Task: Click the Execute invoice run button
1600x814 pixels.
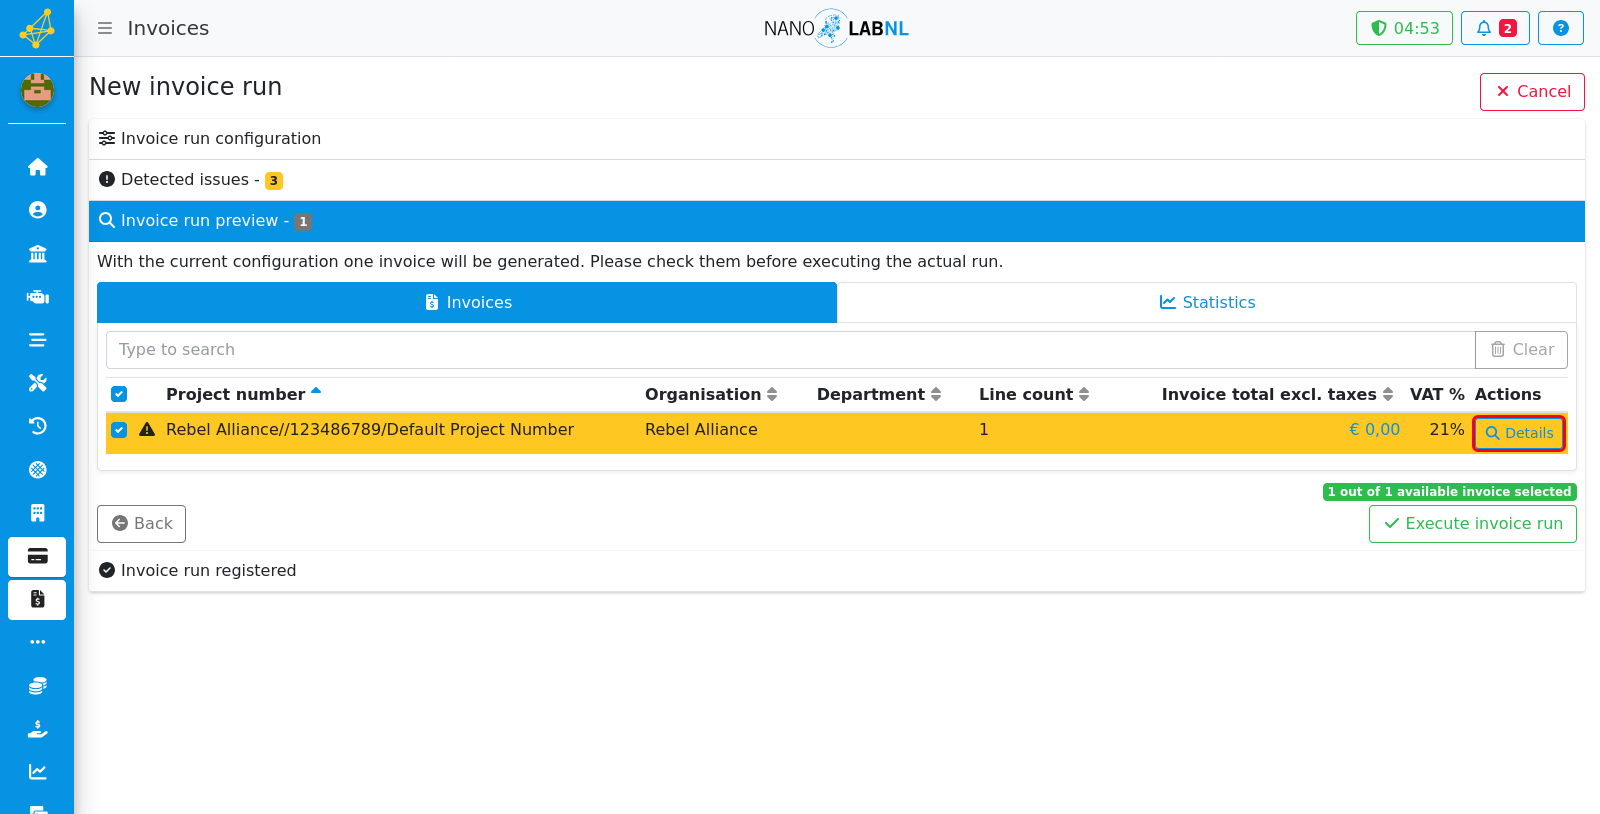Action: coord(1472,524)
